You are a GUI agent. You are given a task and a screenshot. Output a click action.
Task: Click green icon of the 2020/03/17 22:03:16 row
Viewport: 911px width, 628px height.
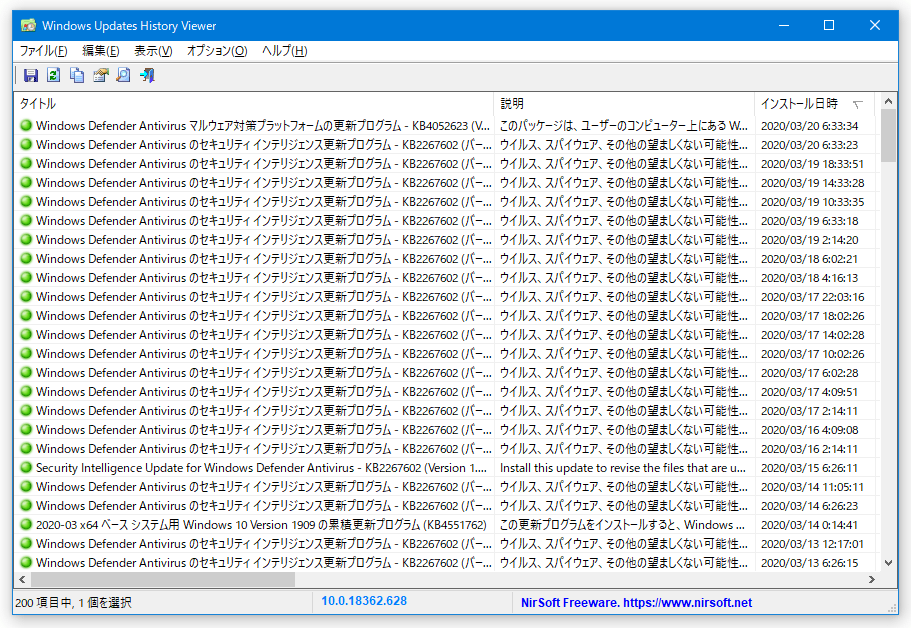[x=26, y=296]
